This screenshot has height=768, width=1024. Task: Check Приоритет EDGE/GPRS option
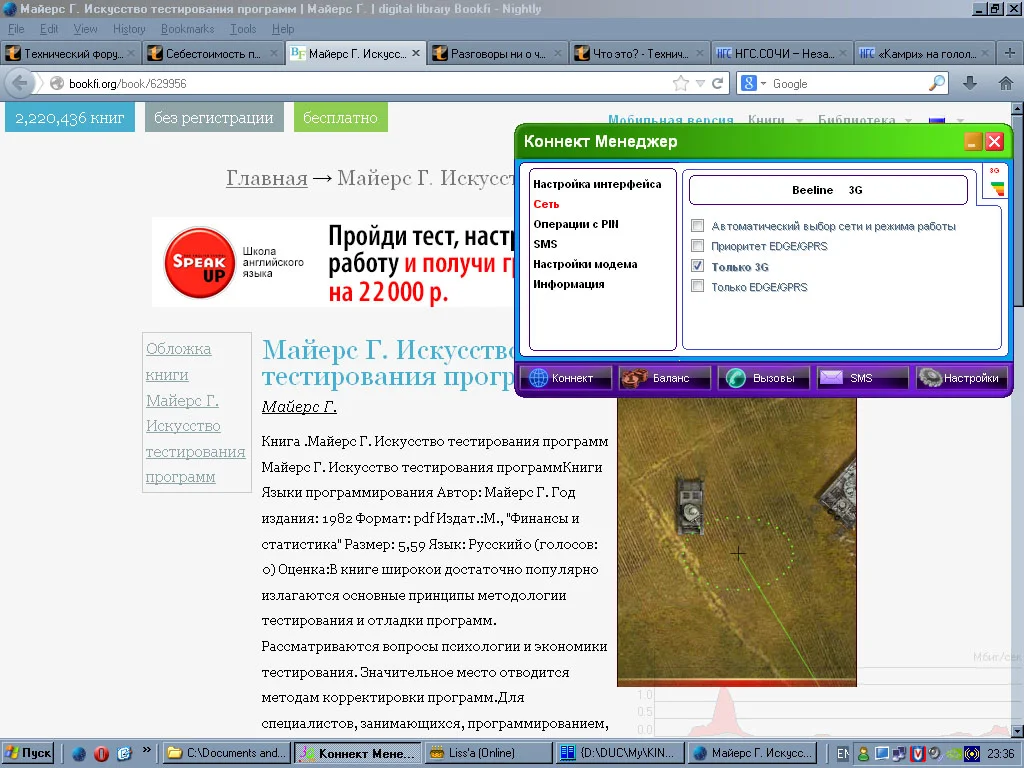click(698, 246)
